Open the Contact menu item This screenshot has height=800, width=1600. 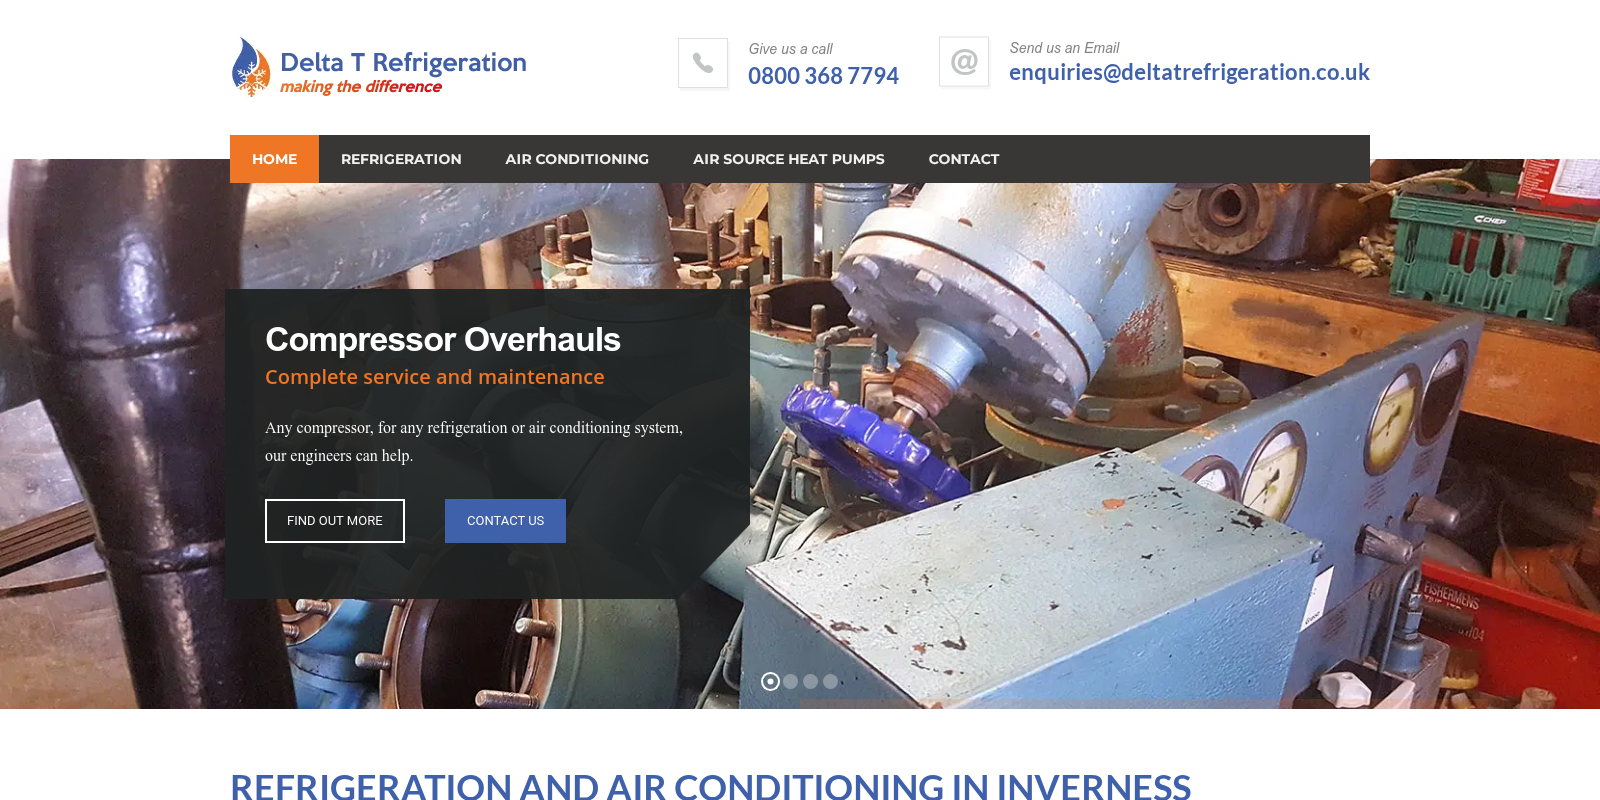click(x=964, y=159)
